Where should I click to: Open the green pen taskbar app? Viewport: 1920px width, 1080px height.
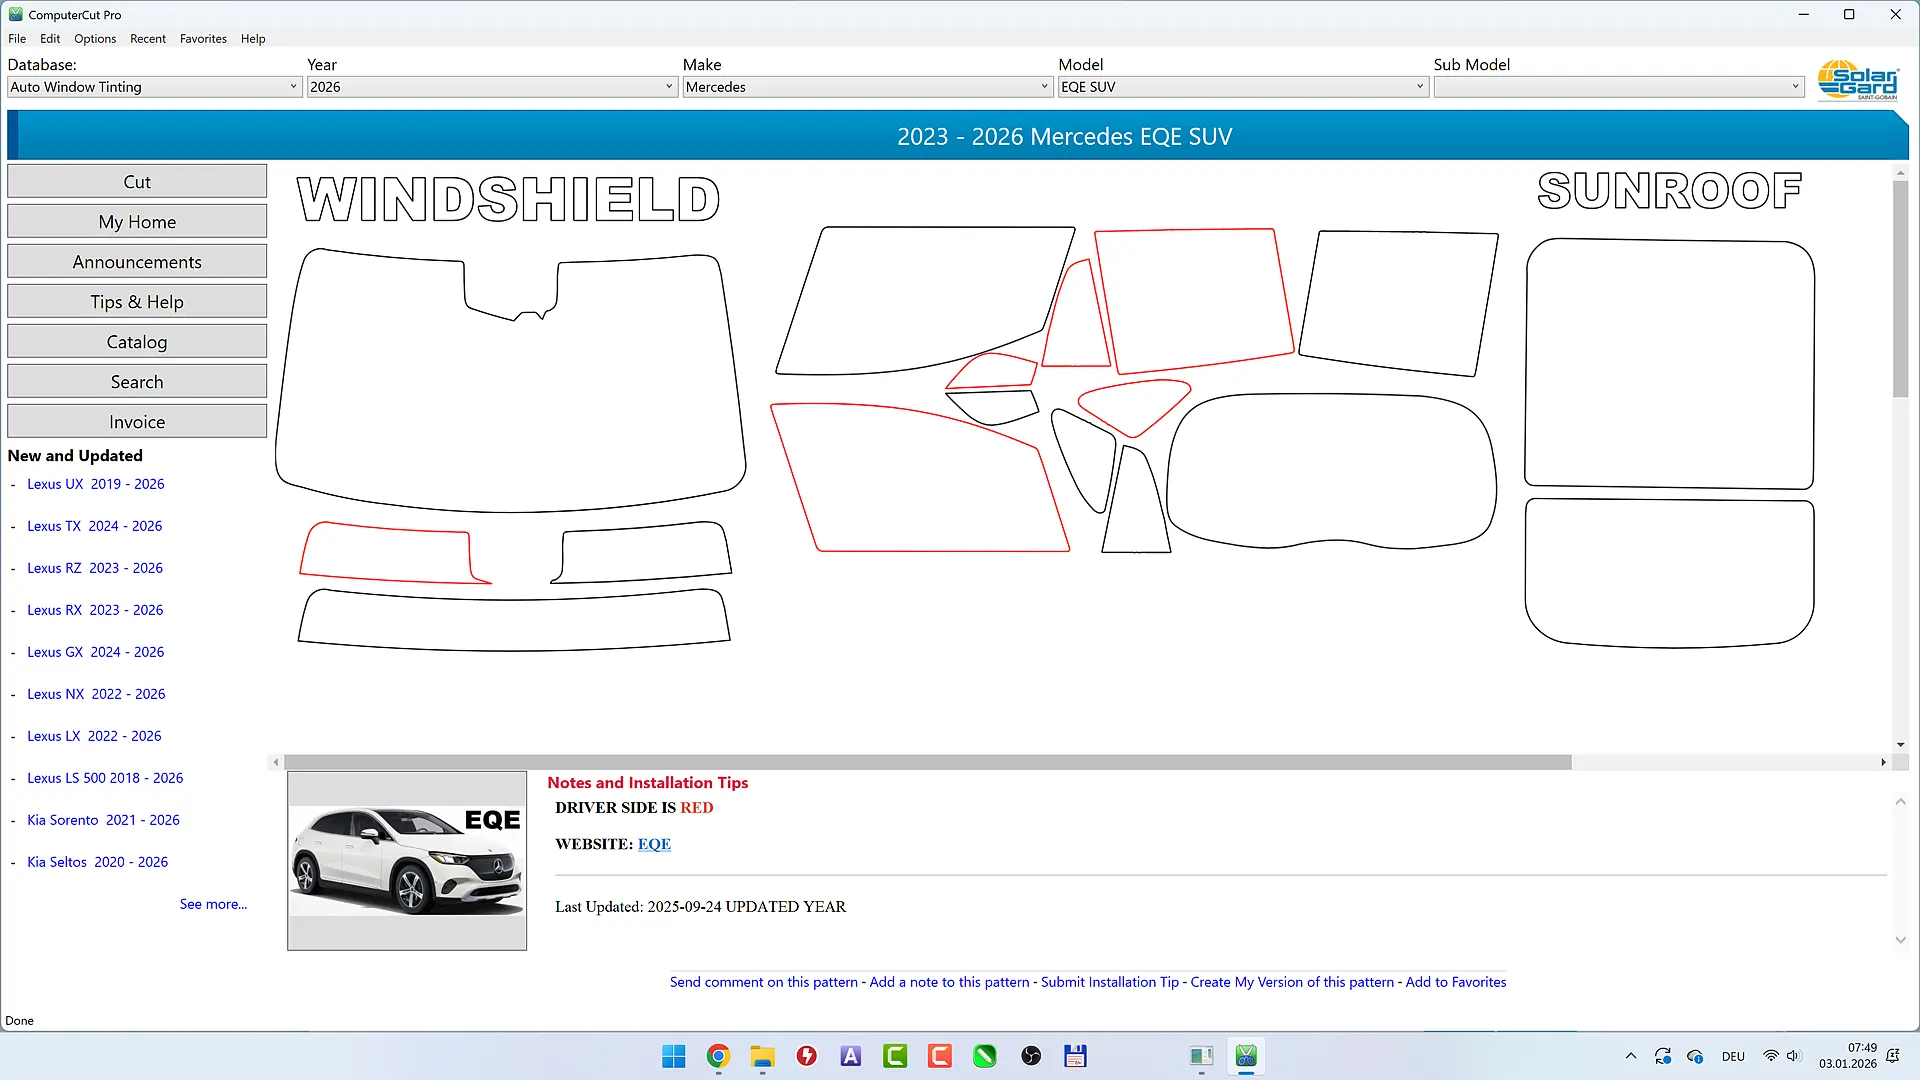pos(985,1056)
